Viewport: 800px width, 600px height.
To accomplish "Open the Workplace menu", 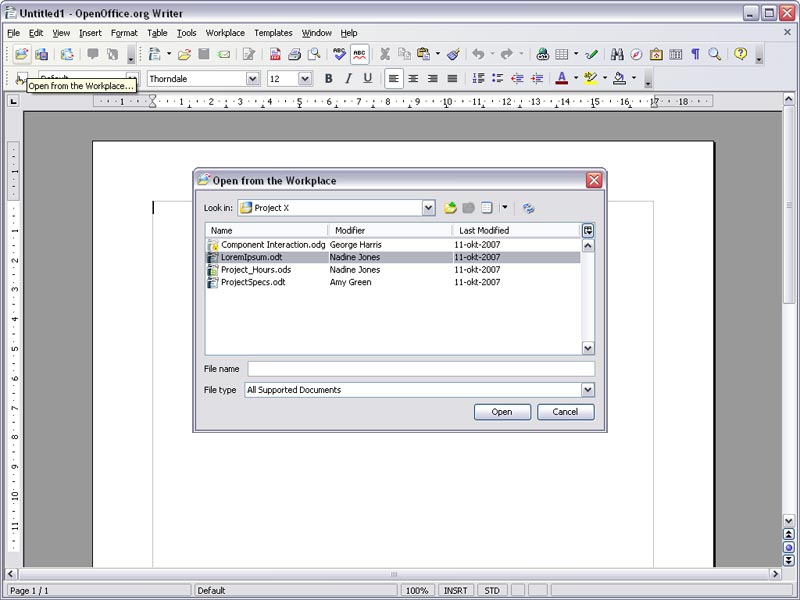I will point(225,33).
